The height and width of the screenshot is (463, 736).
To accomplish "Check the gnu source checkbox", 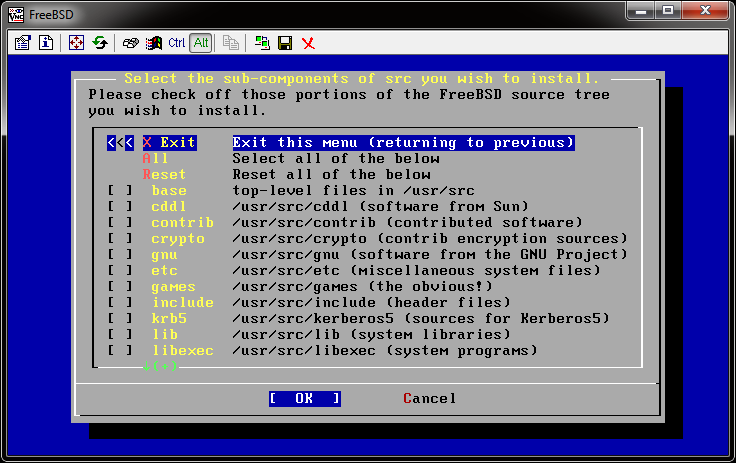I will click(x=120, y=255).
